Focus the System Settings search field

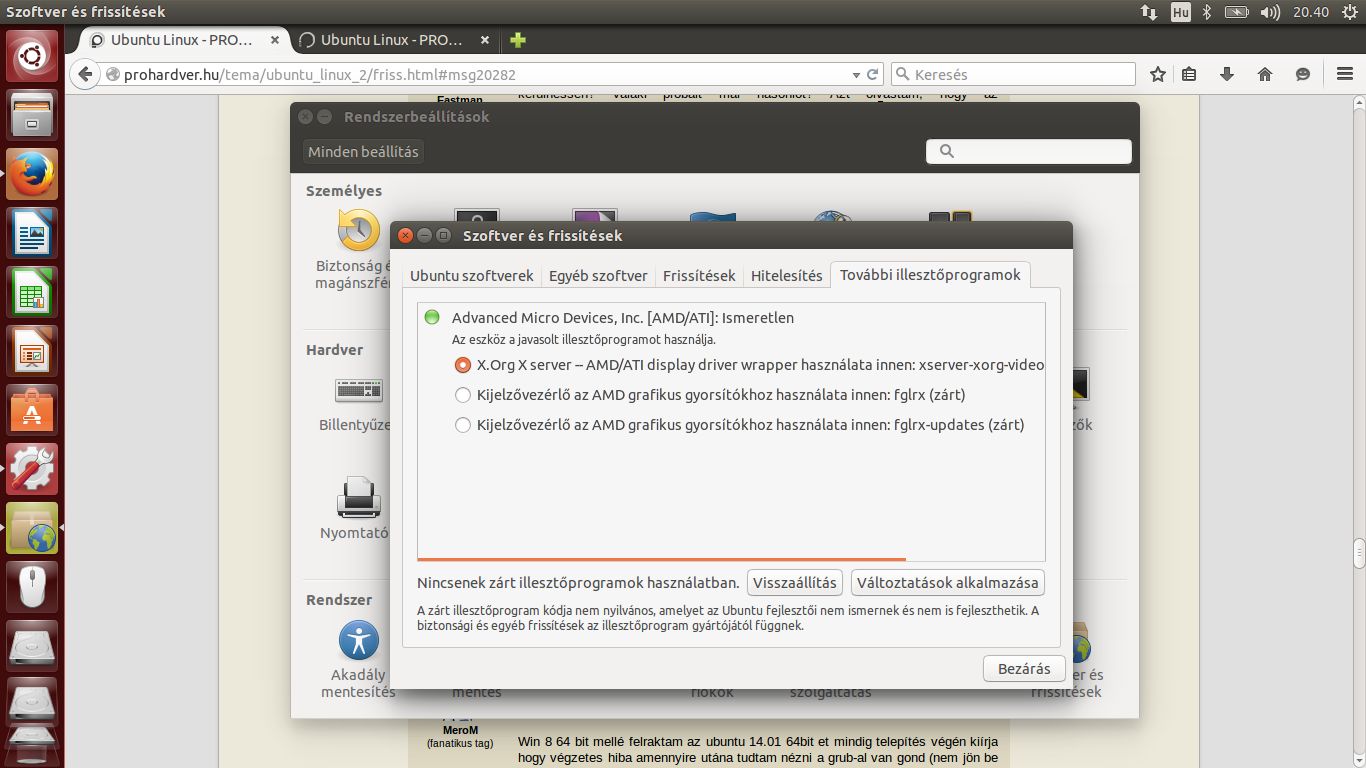(1029, 151)
